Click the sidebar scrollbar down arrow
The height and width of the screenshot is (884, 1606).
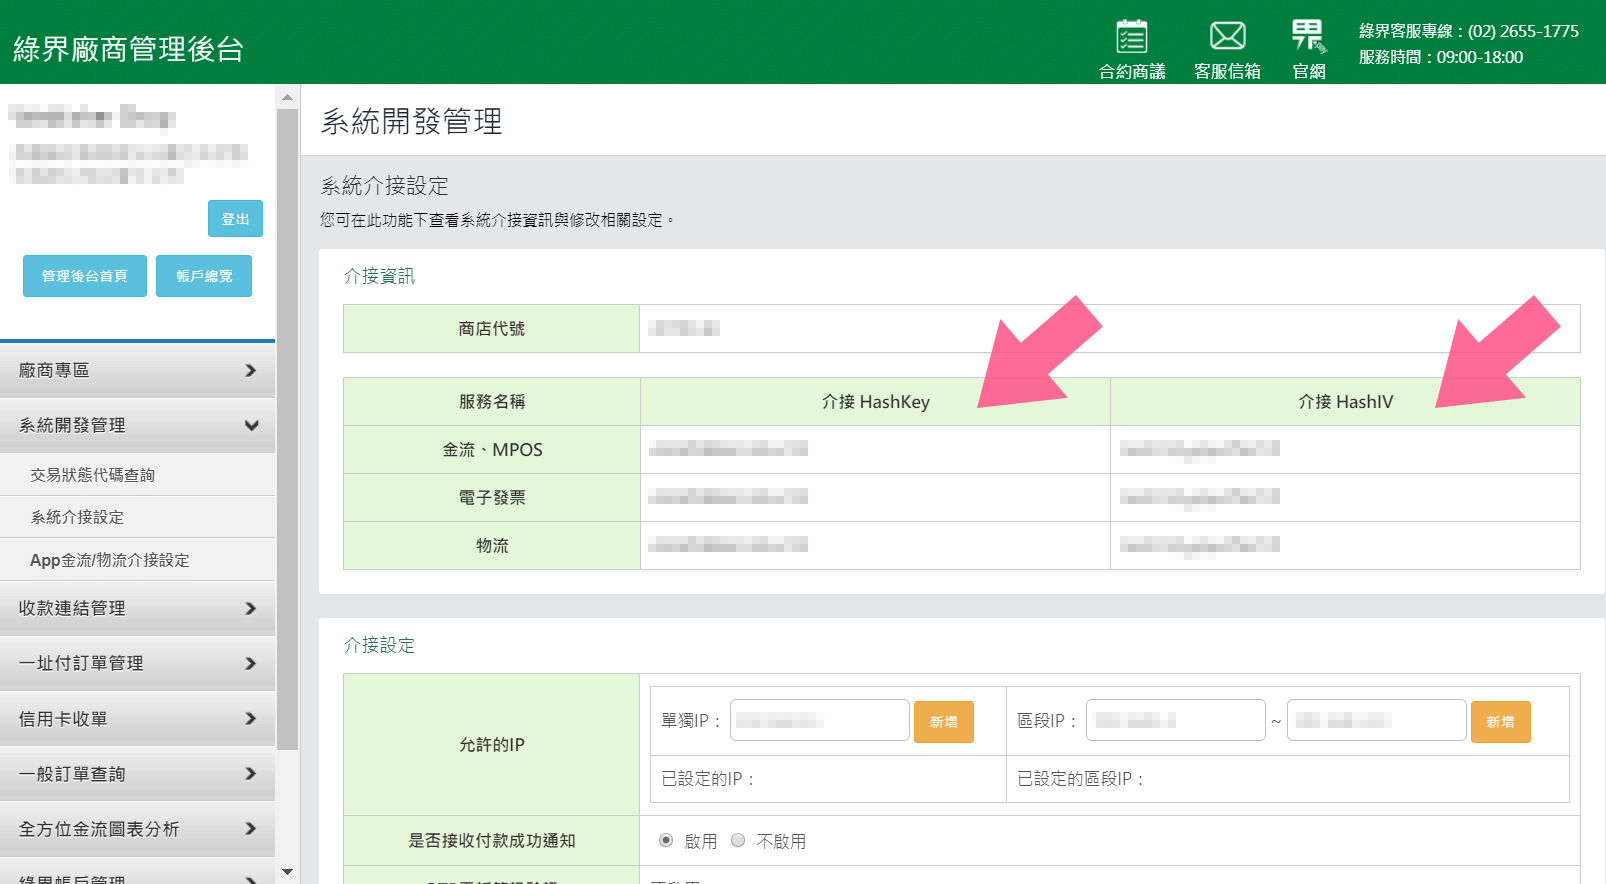[287, 872]
